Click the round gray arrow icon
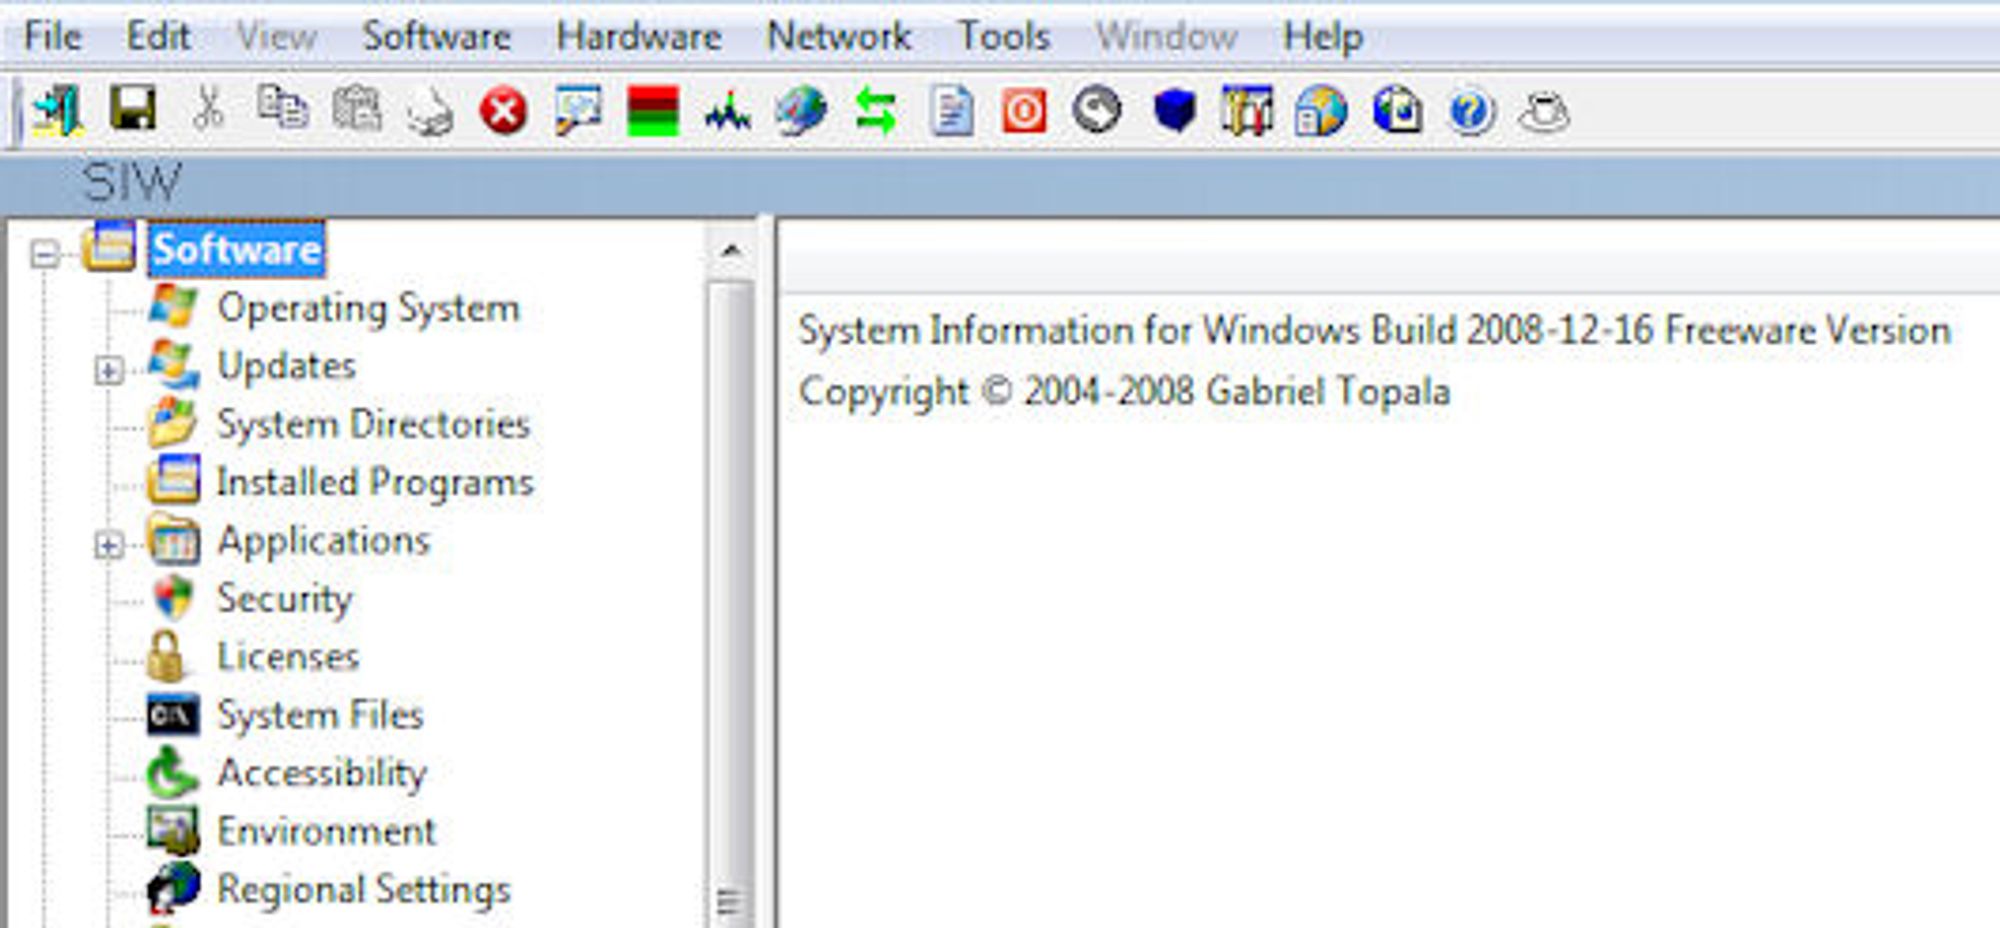Viewport: 2000px width, 928px height. click(x=1097, y=110)
